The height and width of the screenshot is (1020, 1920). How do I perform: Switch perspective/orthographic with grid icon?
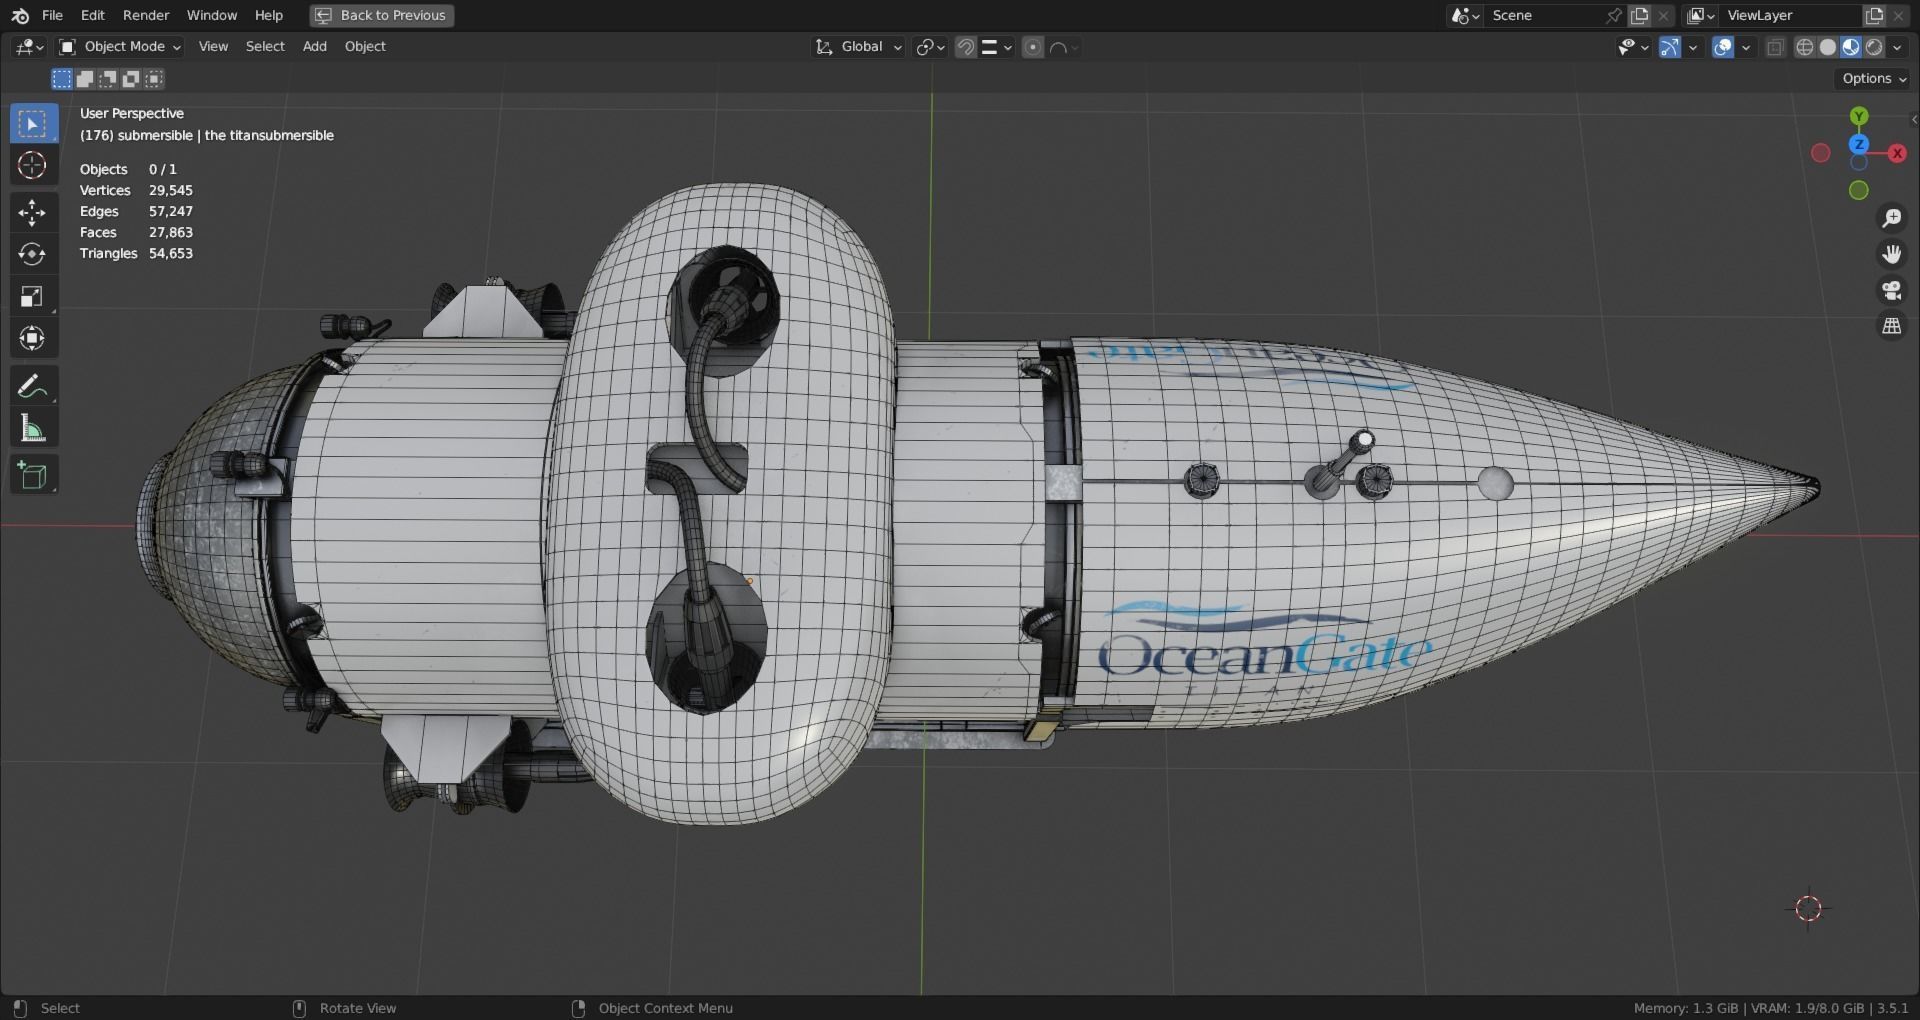(x=1892, y=326)
